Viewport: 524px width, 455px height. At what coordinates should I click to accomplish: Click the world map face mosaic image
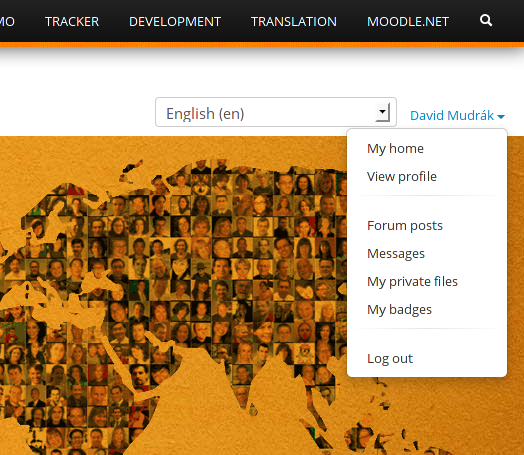(174, 295)
